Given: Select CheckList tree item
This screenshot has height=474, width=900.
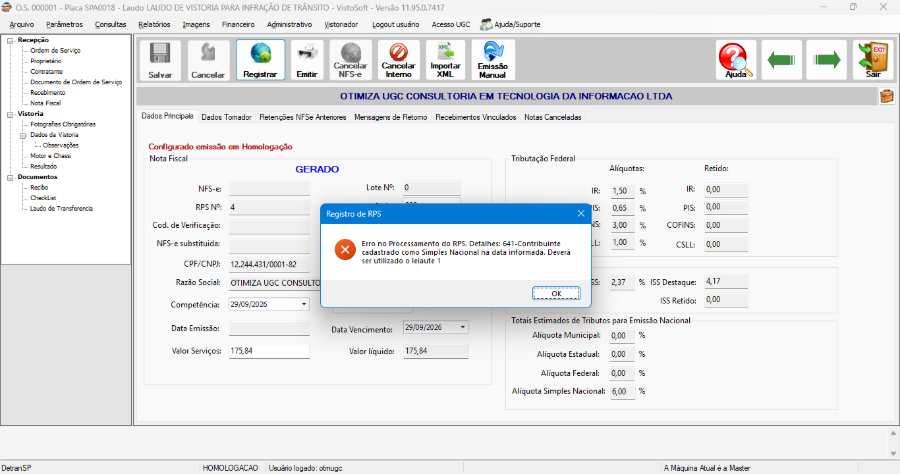Looking at the screenshot, I should click(43, 198).
